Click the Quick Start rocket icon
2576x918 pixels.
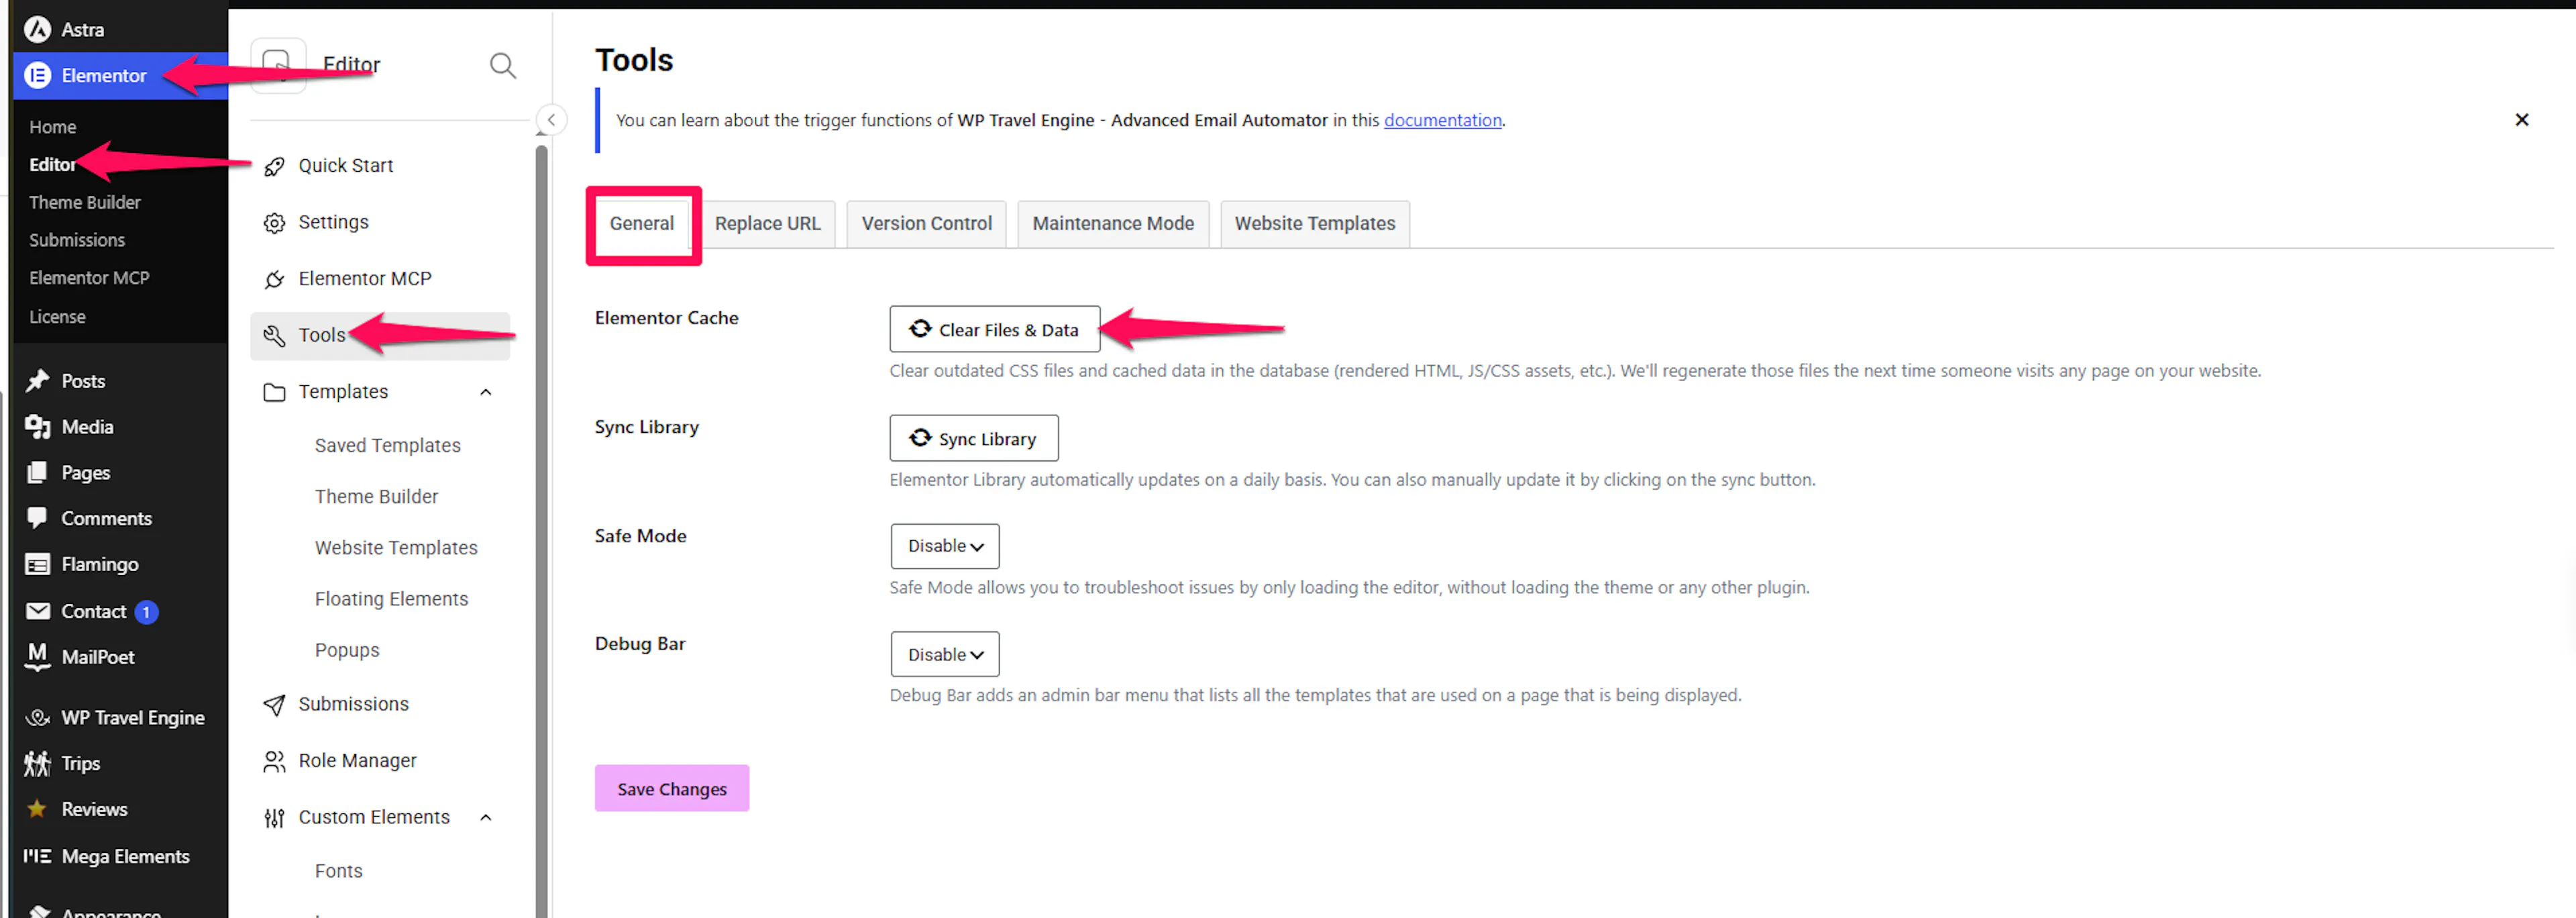pyautogui.click(x=274, y=166)
